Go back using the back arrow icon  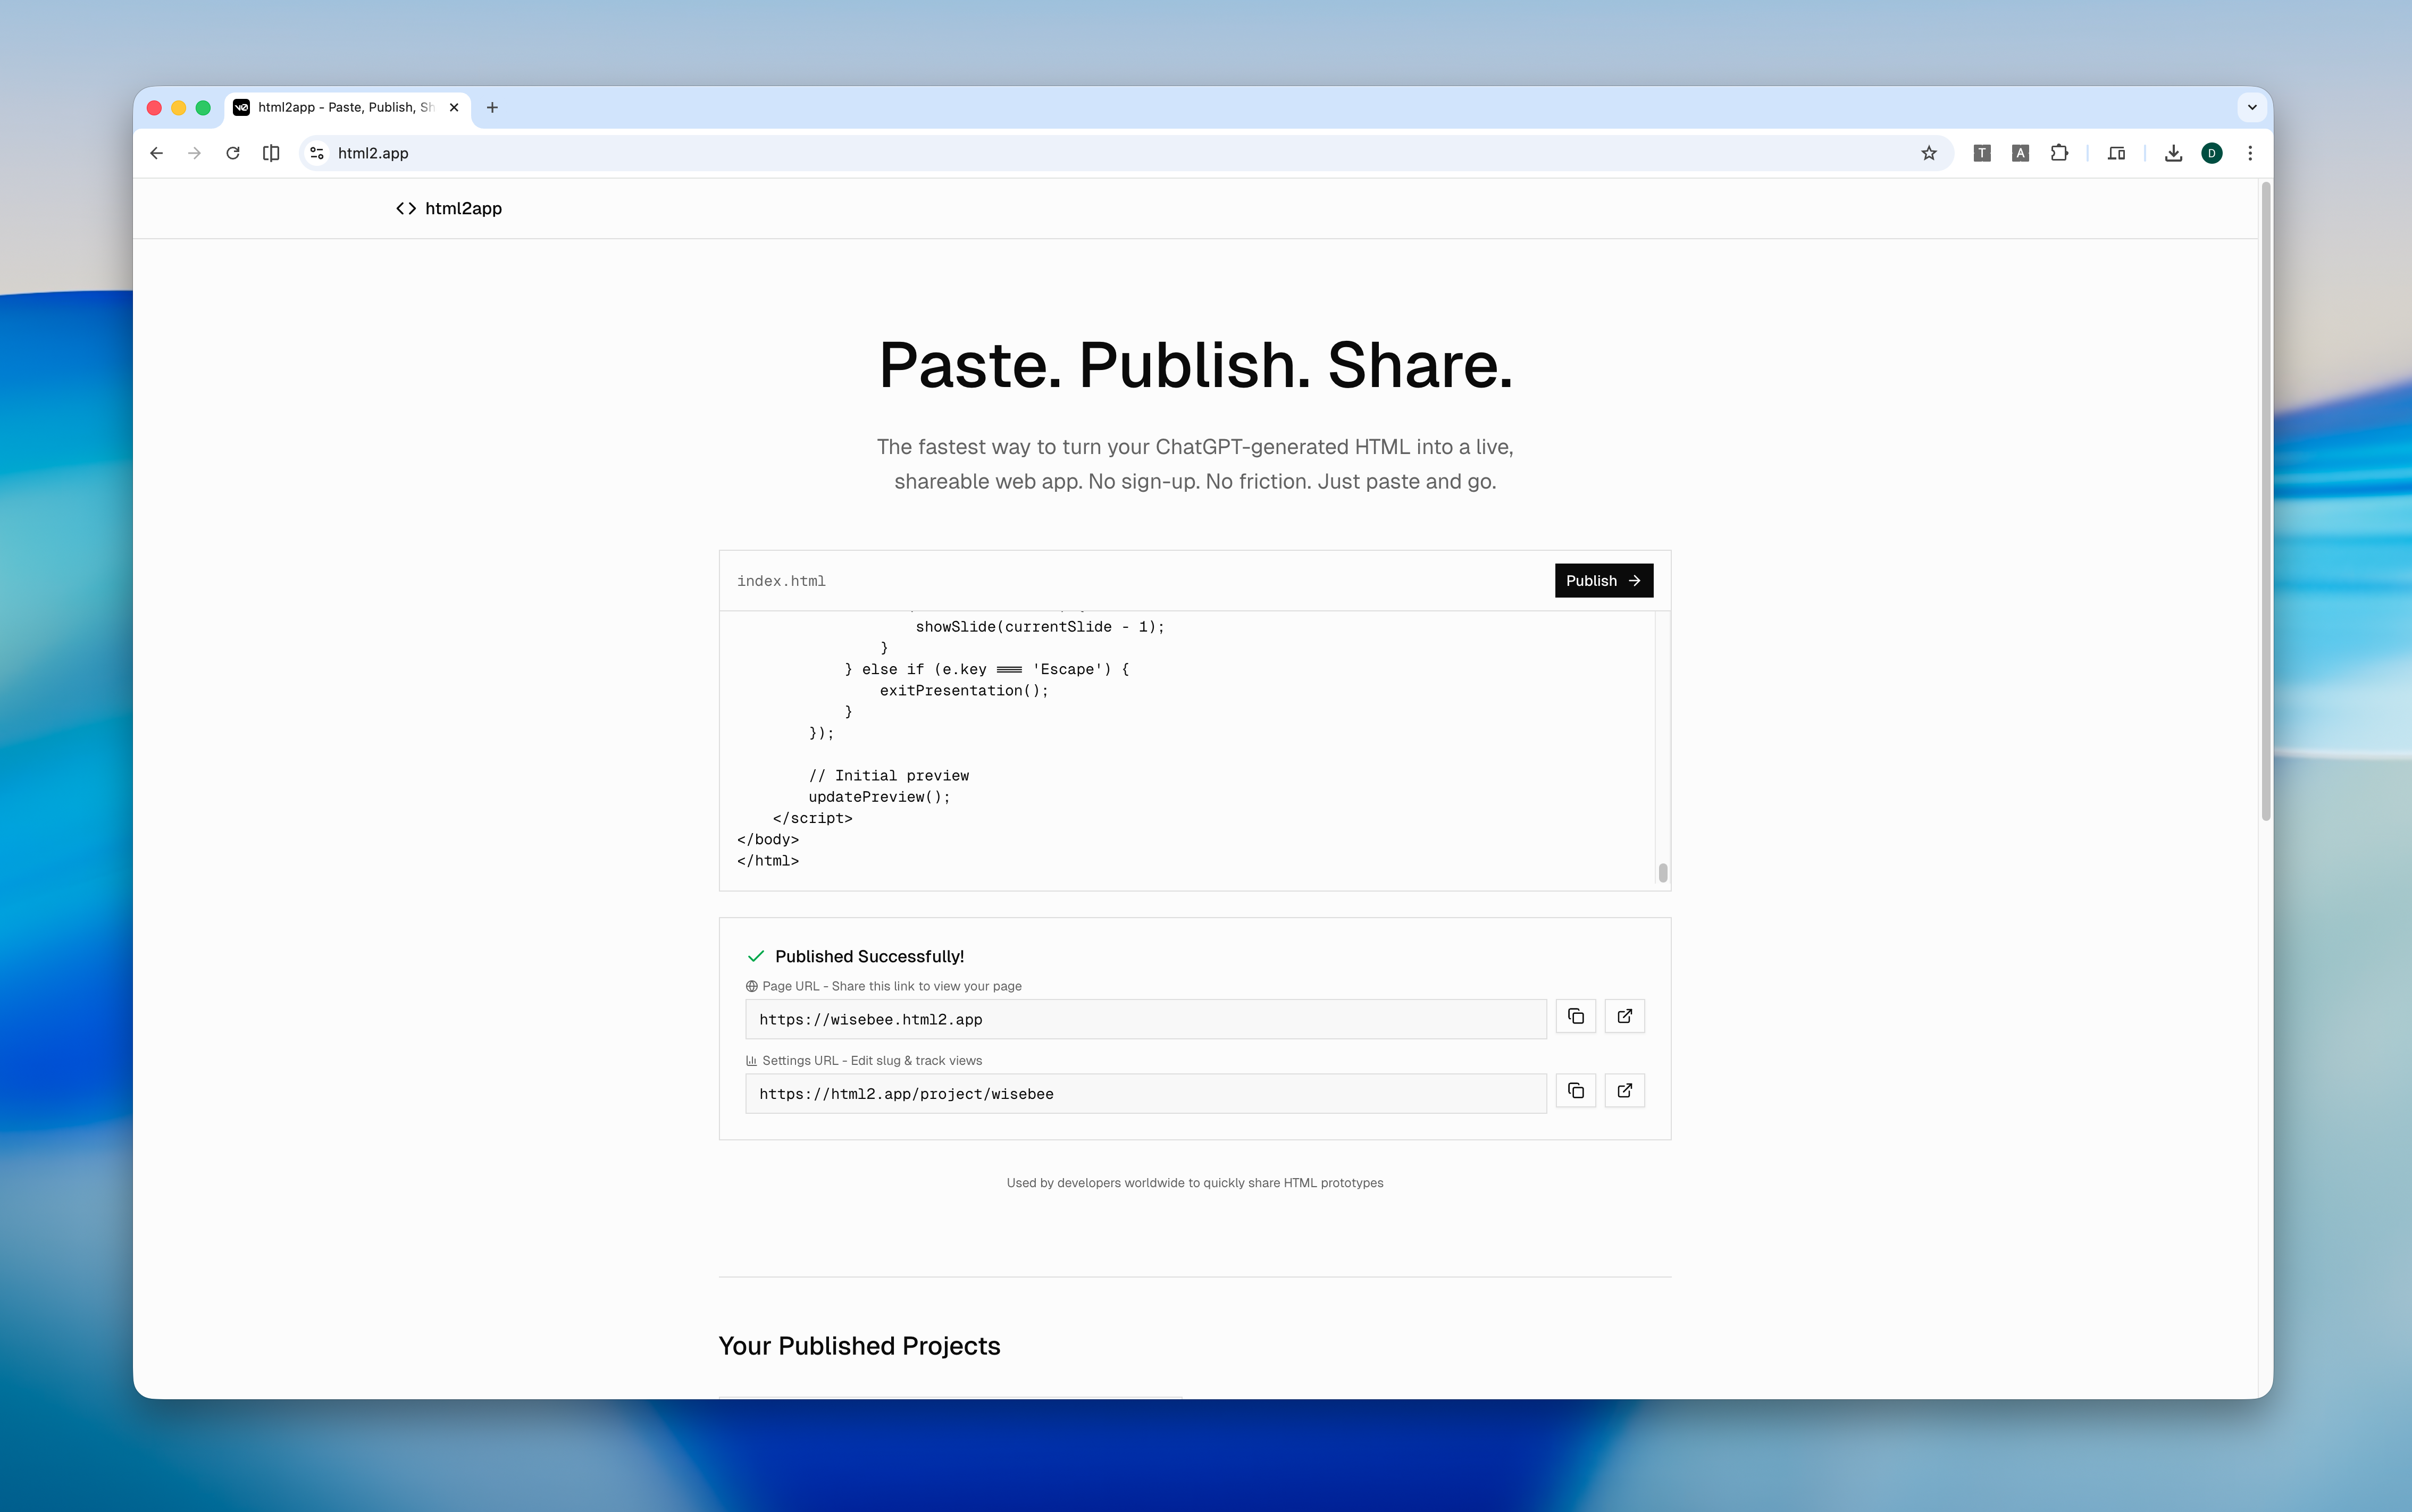(156, 153)
